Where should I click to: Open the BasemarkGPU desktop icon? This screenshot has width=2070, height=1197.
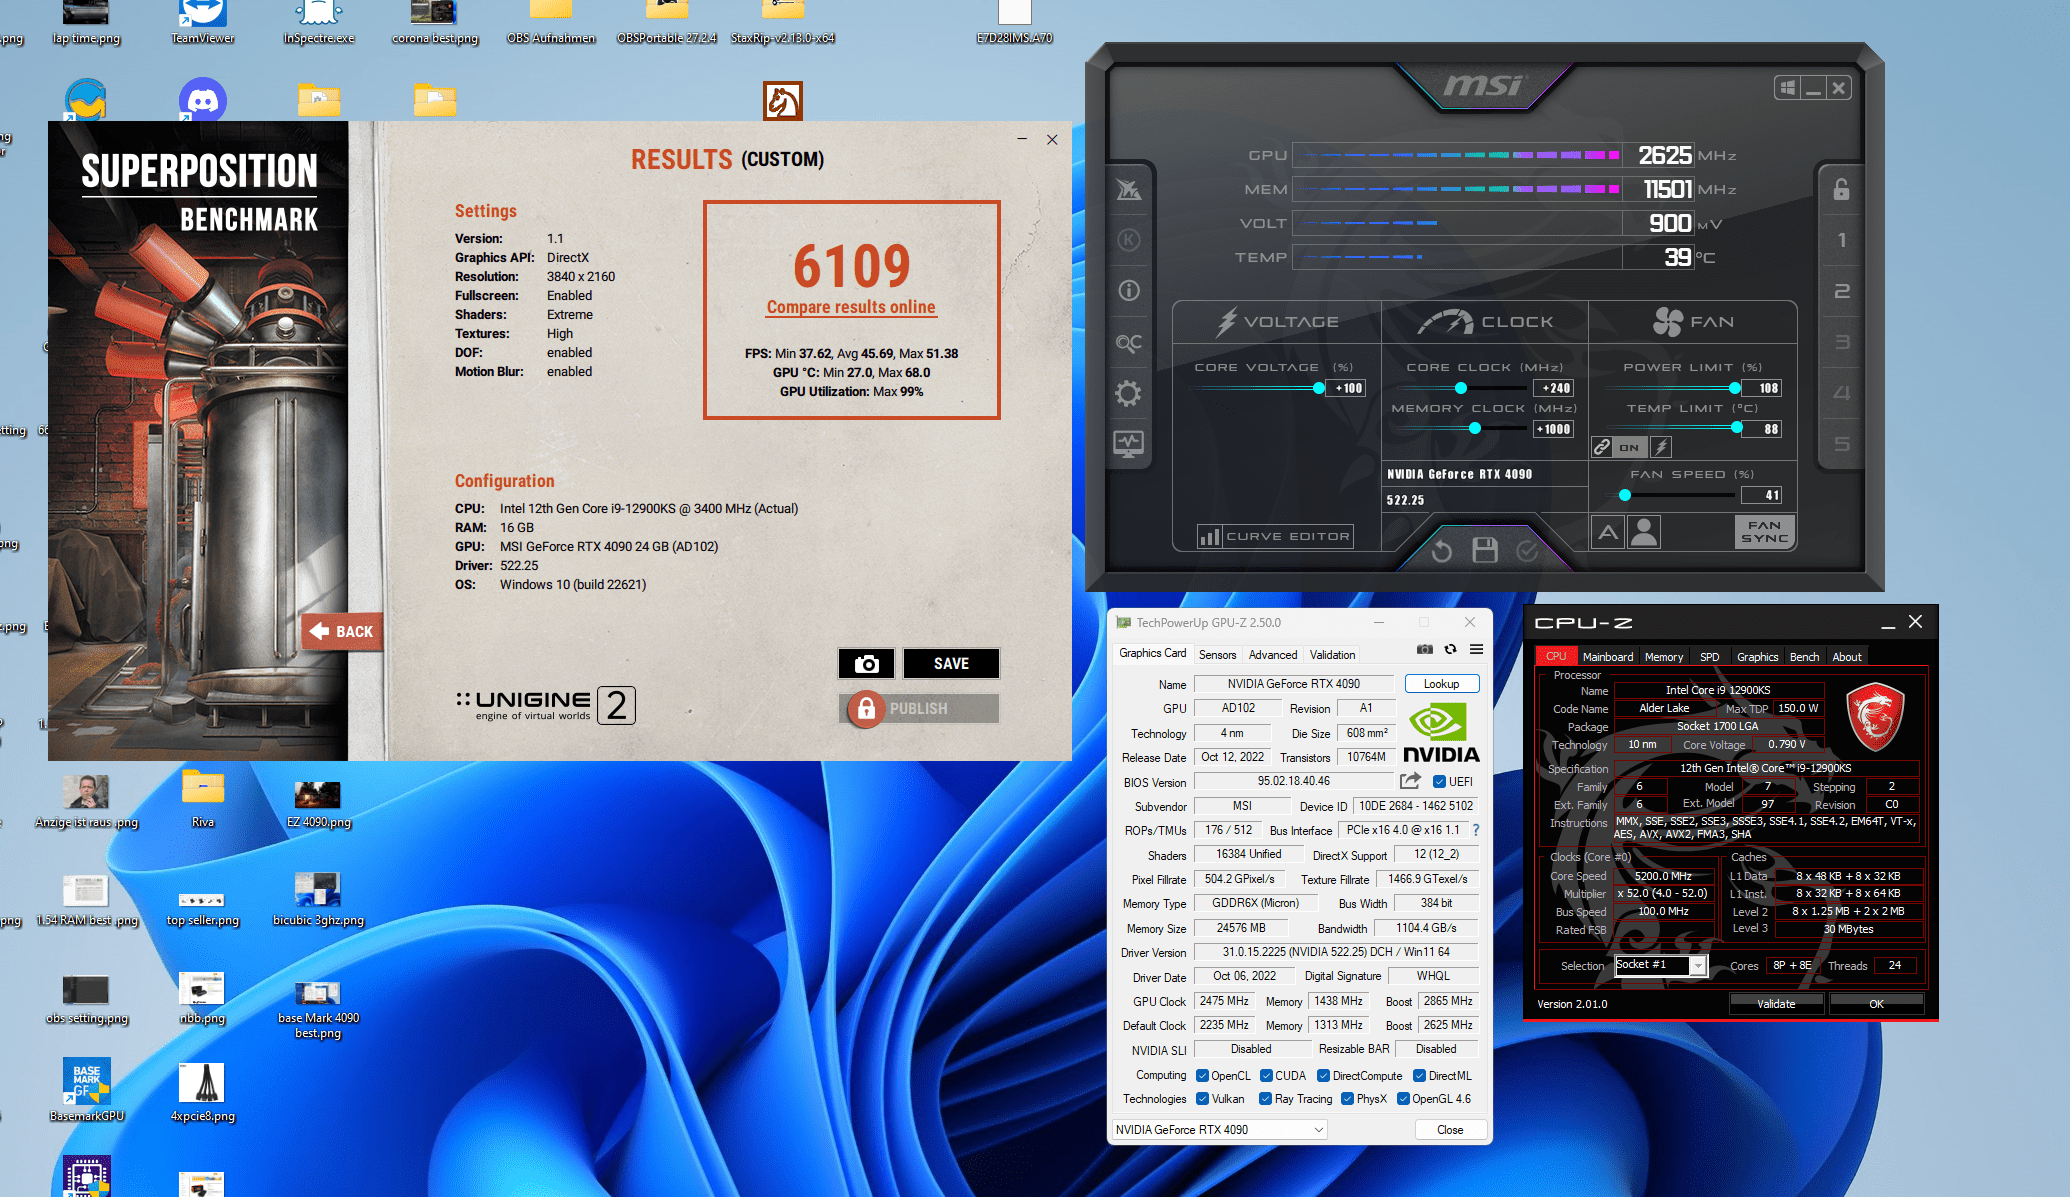coord(87,1090)
